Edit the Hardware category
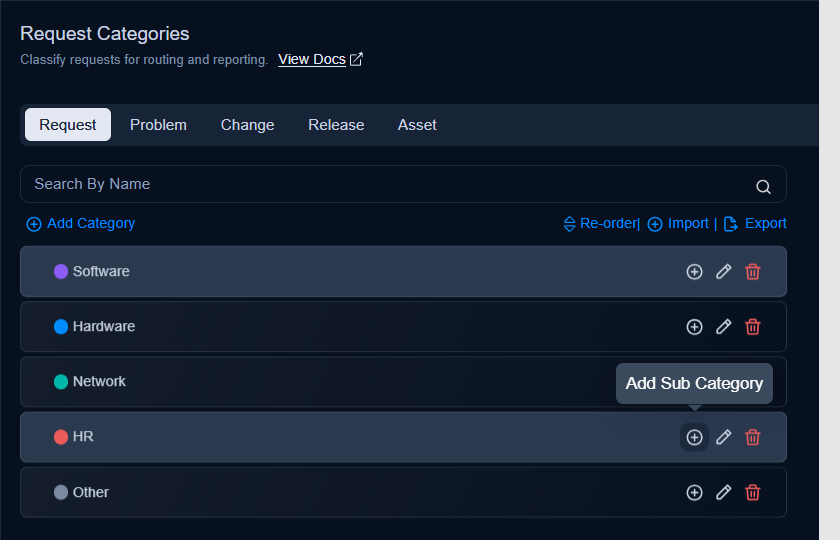This screenshot has width=840, height=540. coord(724,327)
